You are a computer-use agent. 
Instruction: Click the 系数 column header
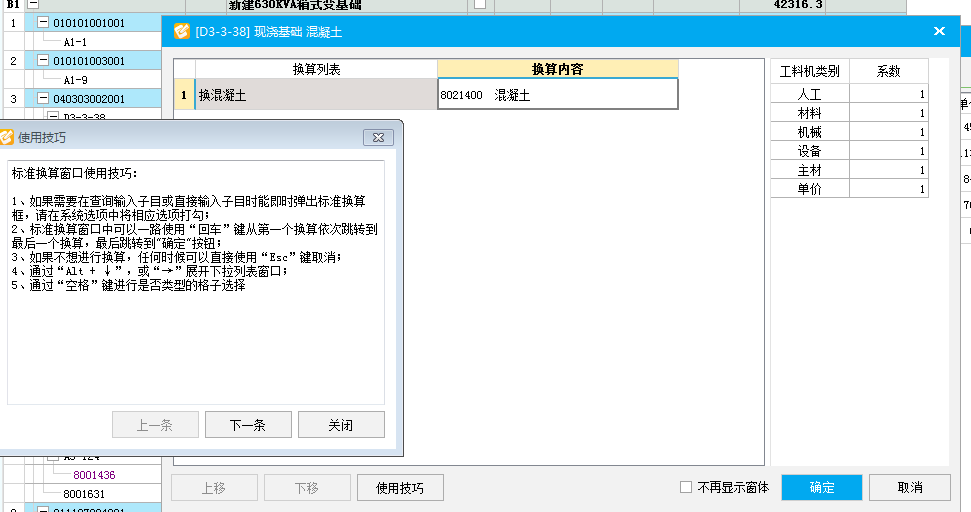(889, 71)
